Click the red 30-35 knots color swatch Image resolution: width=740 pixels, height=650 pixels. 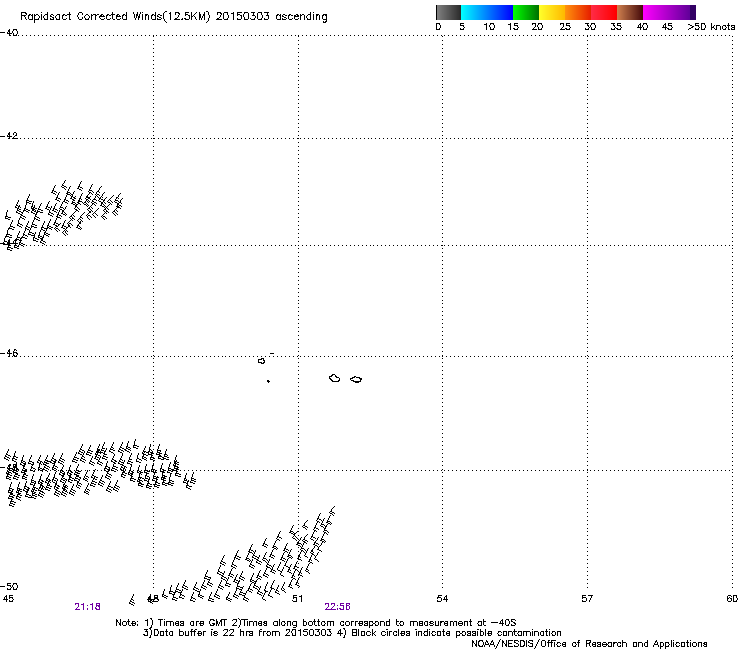click(x=604, y=12)
